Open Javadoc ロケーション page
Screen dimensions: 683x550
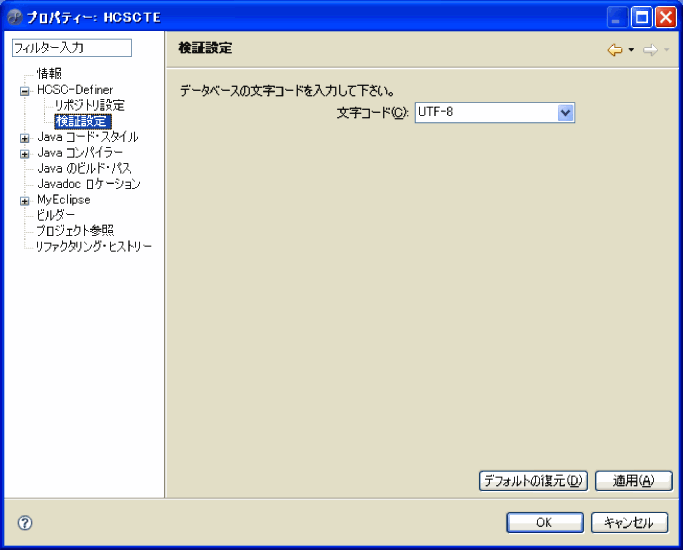pos(89,184)
